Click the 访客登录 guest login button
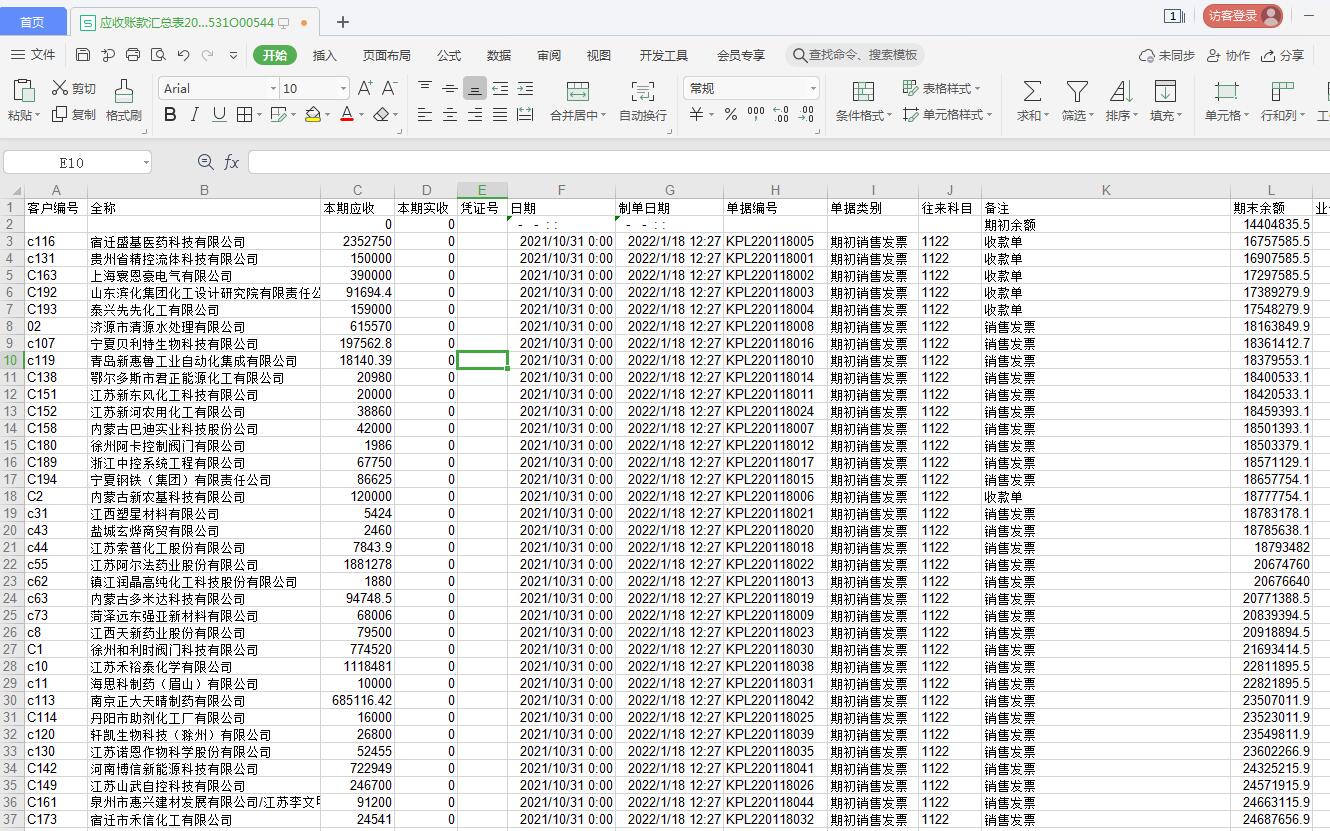The width and height of the screenshot is (1330, 831). (x=1242, y=15)
